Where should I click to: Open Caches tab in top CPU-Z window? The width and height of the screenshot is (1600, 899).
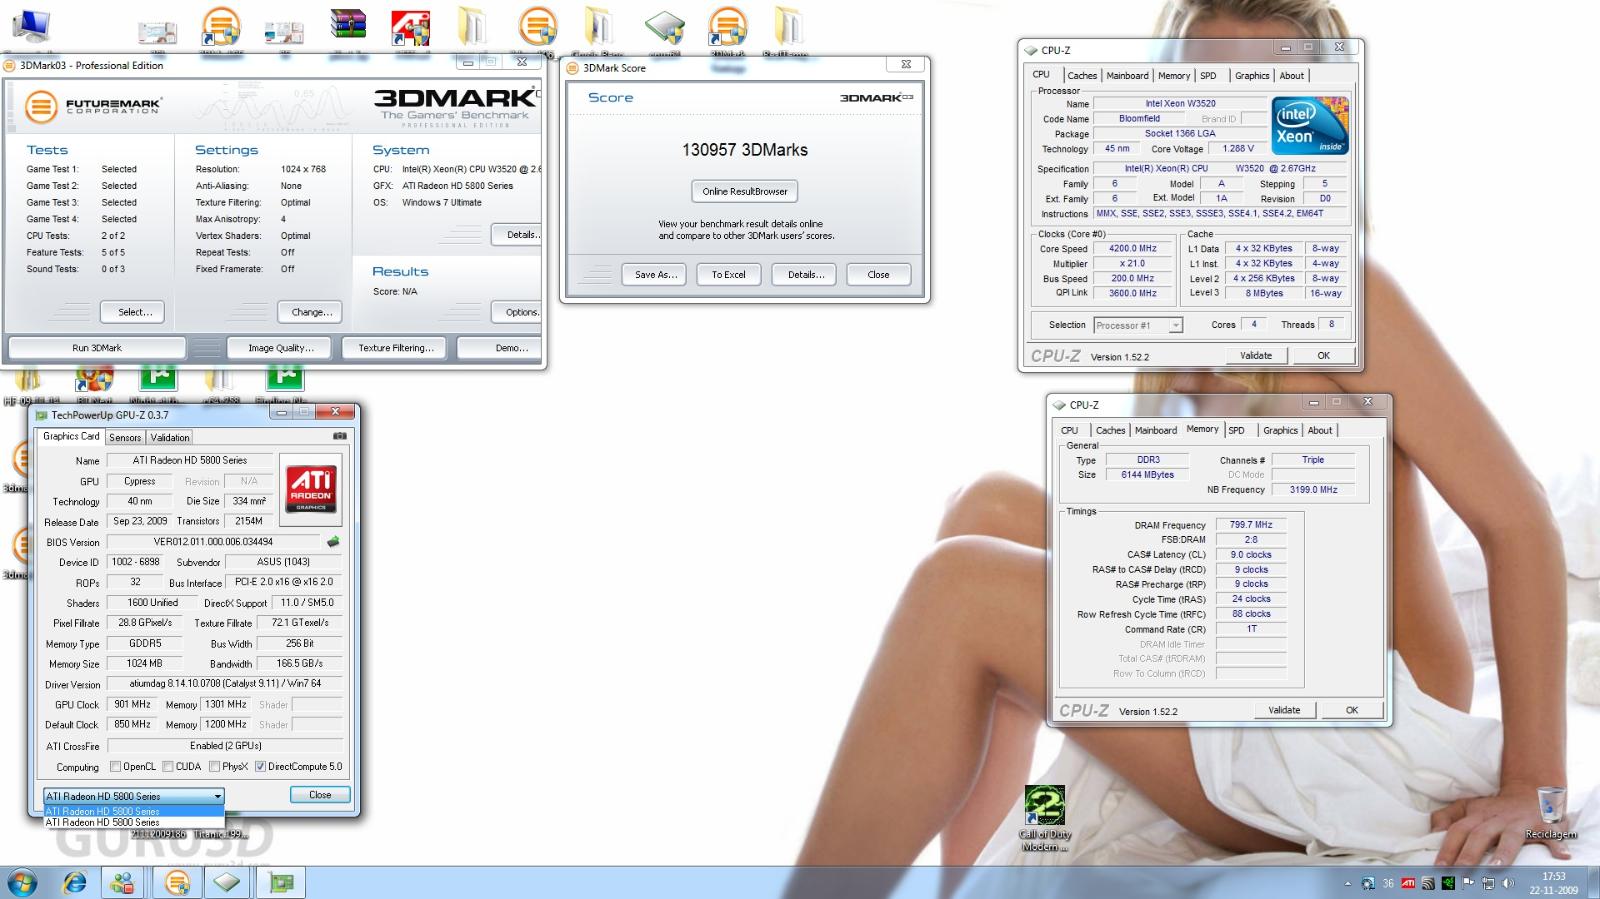tap(1082, 75)
